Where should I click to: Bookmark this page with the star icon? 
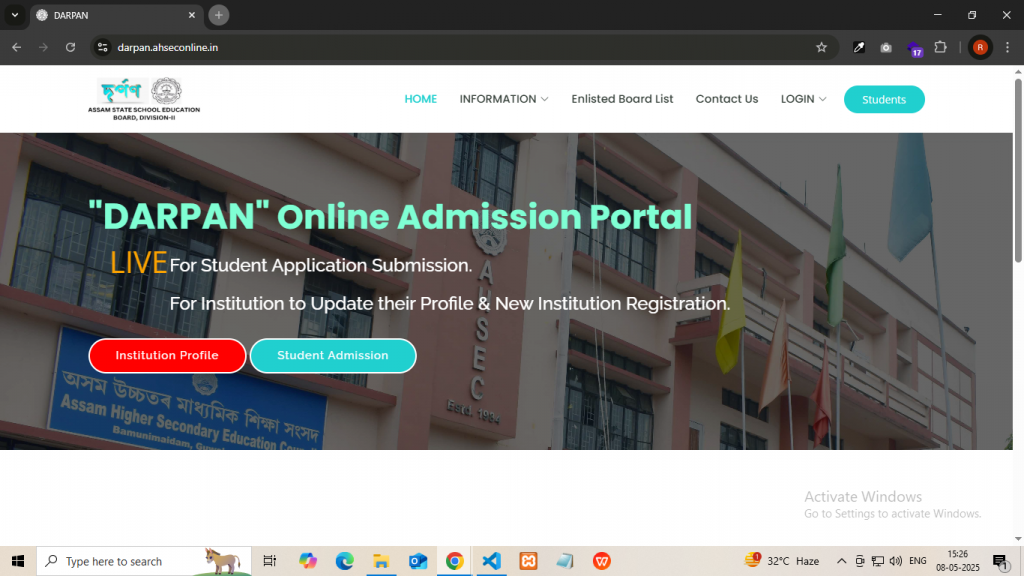click(x=822, y=47)
